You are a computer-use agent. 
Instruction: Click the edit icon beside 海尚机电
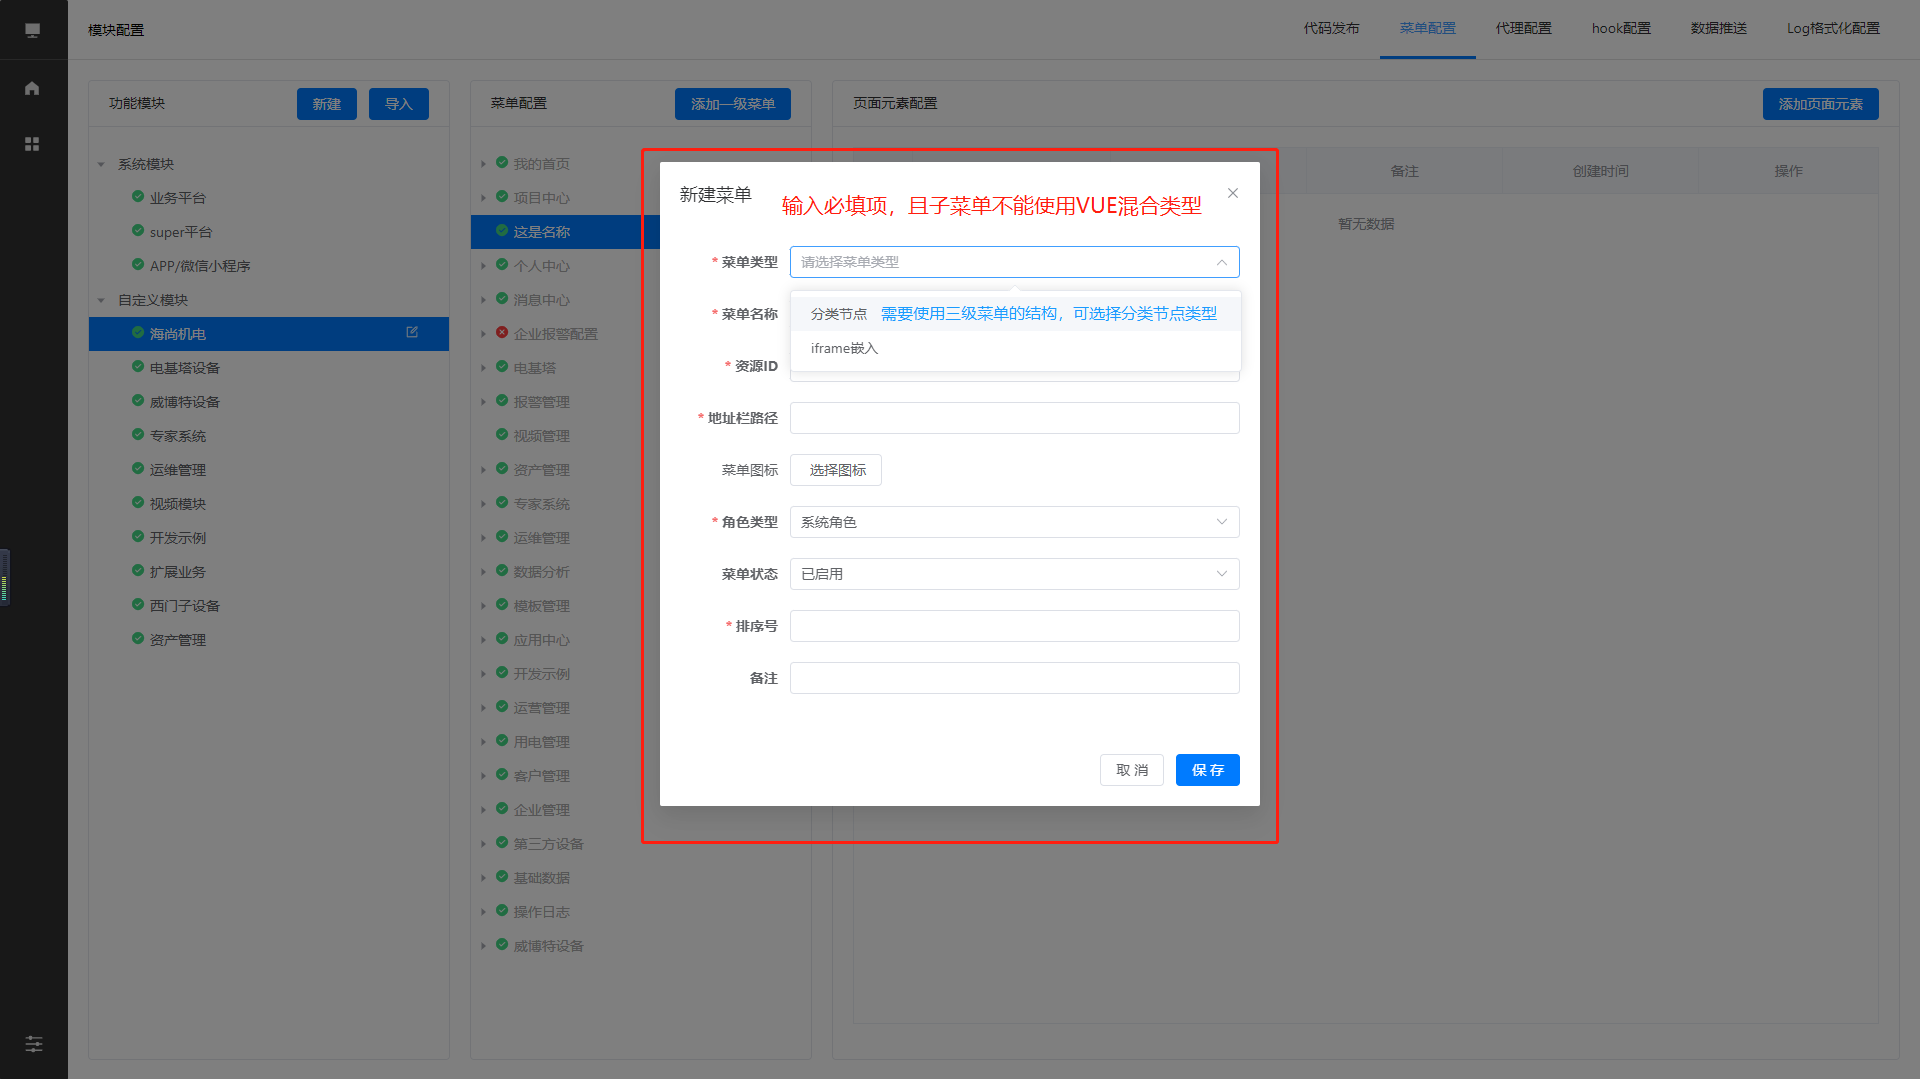pos(412,332)
